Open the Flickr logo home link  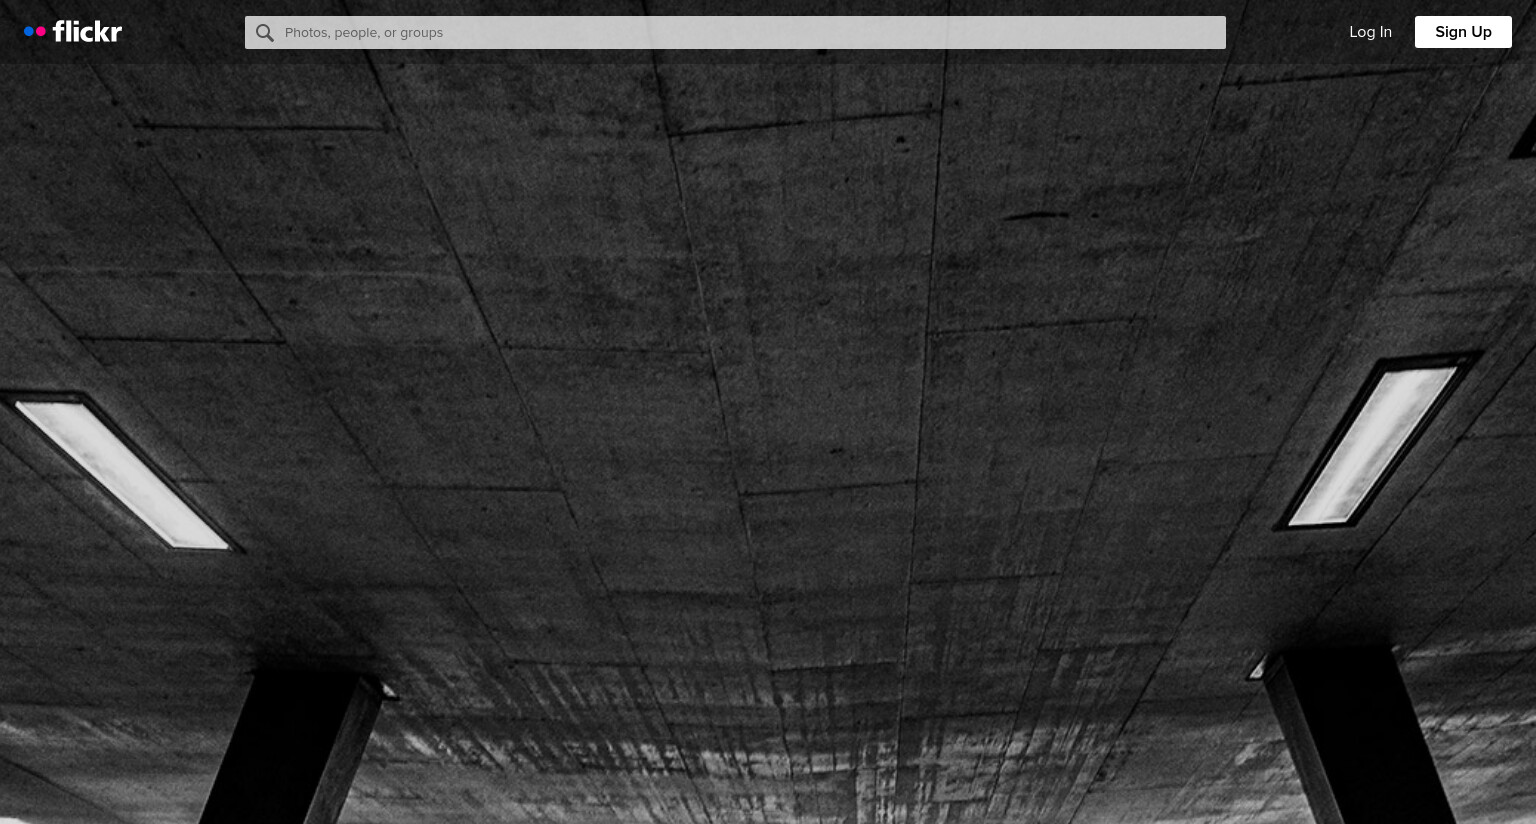pos(73,32)
